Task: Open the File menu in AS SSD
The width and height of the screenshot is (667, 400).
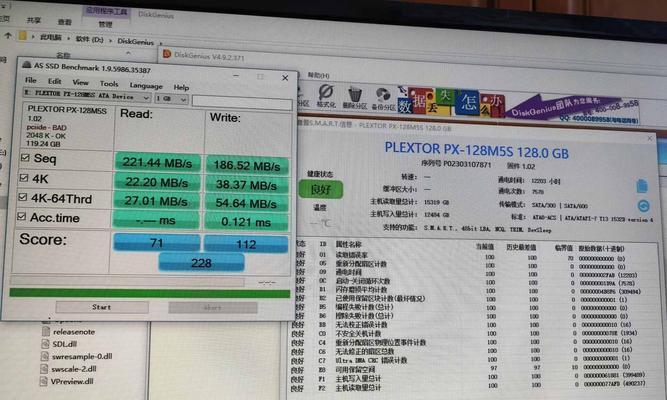Action: point(31,80)
